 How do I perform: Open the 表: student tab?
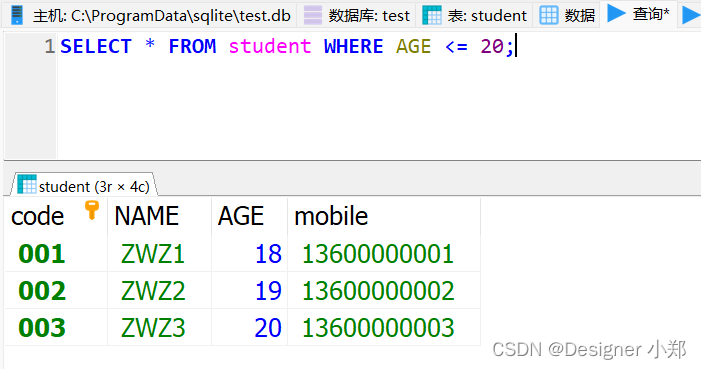click(474, 16)
